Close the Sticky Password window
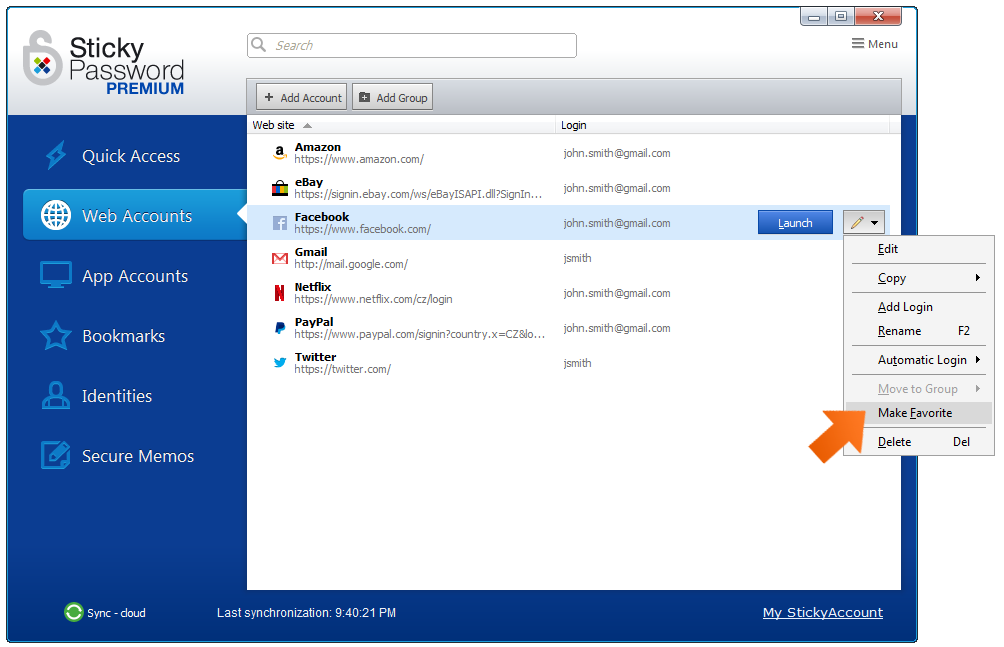The height and width of the screenshot is (647, 1004). coord(878,17)
